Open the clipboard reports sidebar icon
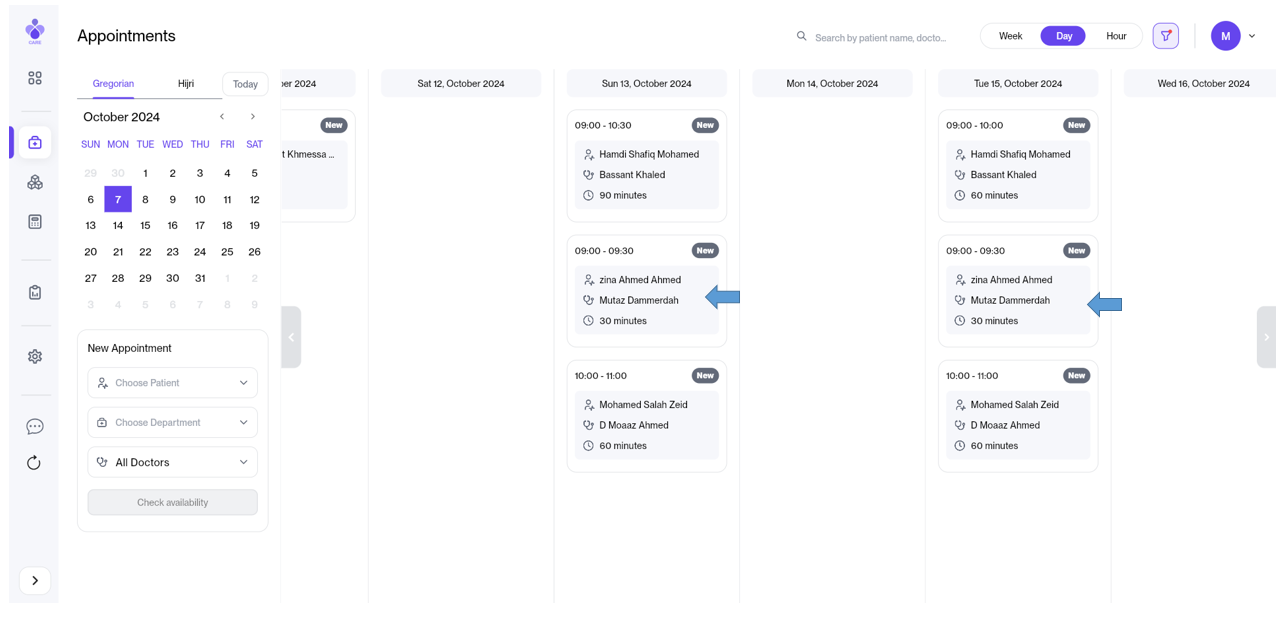 [x=35, y=292]
